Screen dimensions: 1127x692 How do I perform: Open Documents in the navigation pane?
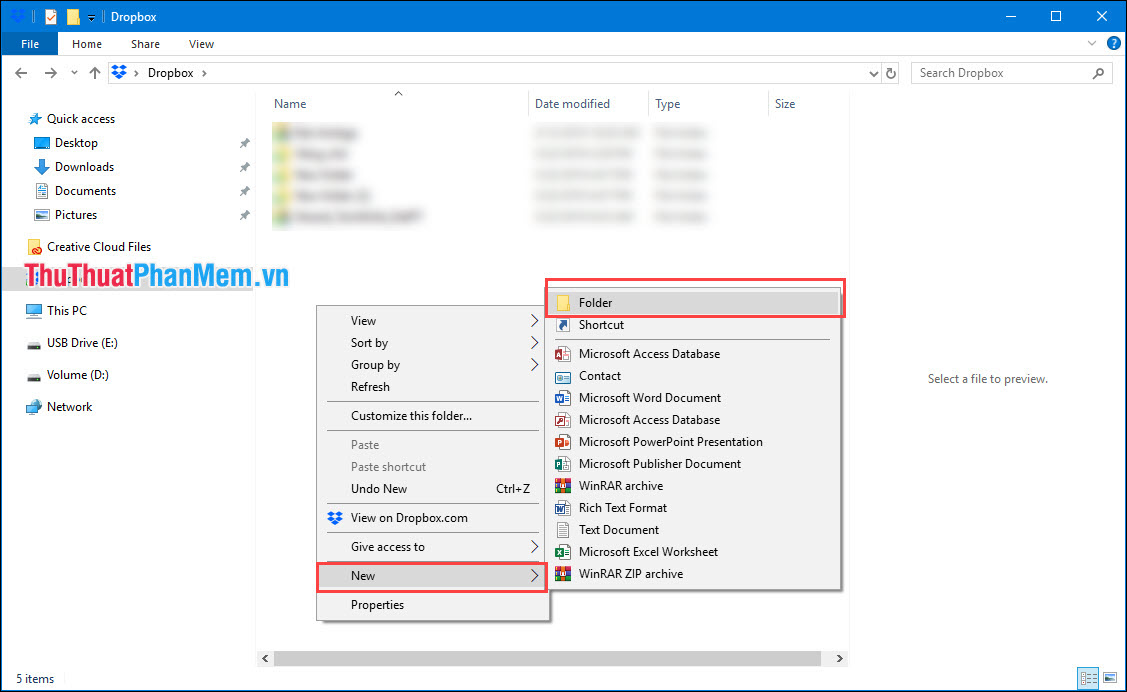85,190
